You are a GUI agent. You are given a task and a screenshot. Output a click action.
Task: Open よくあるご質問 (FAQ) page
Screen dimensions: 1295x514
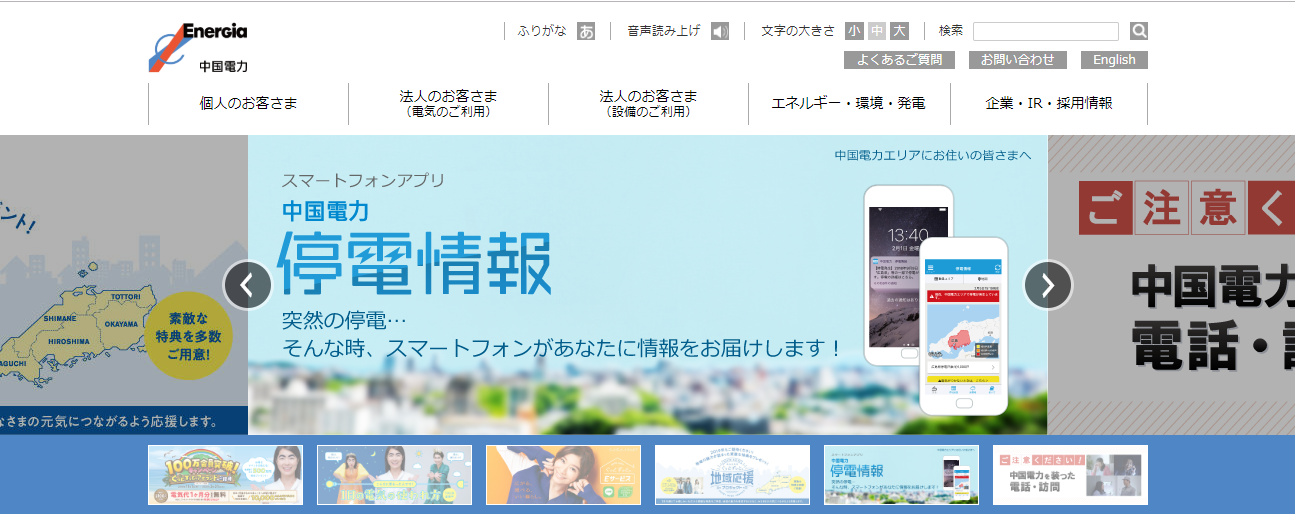pyautogui.click(x=899, y=60)
